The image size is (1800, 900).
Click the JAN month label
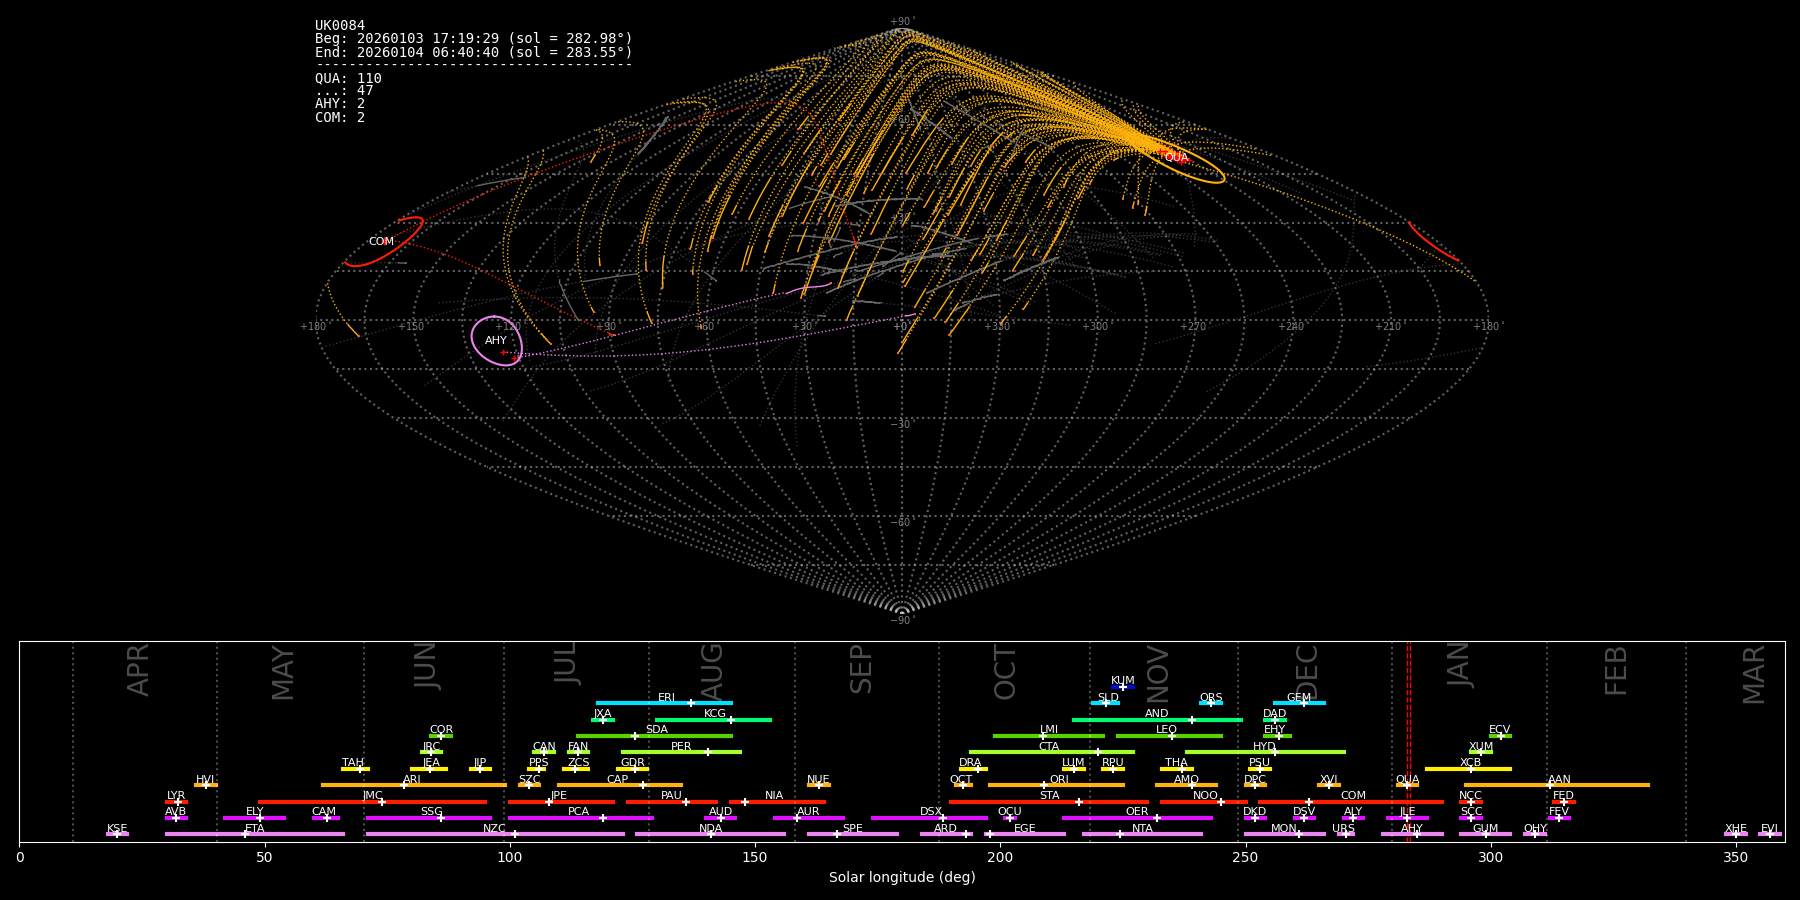pyautogui.click(x=1459, y=666)
